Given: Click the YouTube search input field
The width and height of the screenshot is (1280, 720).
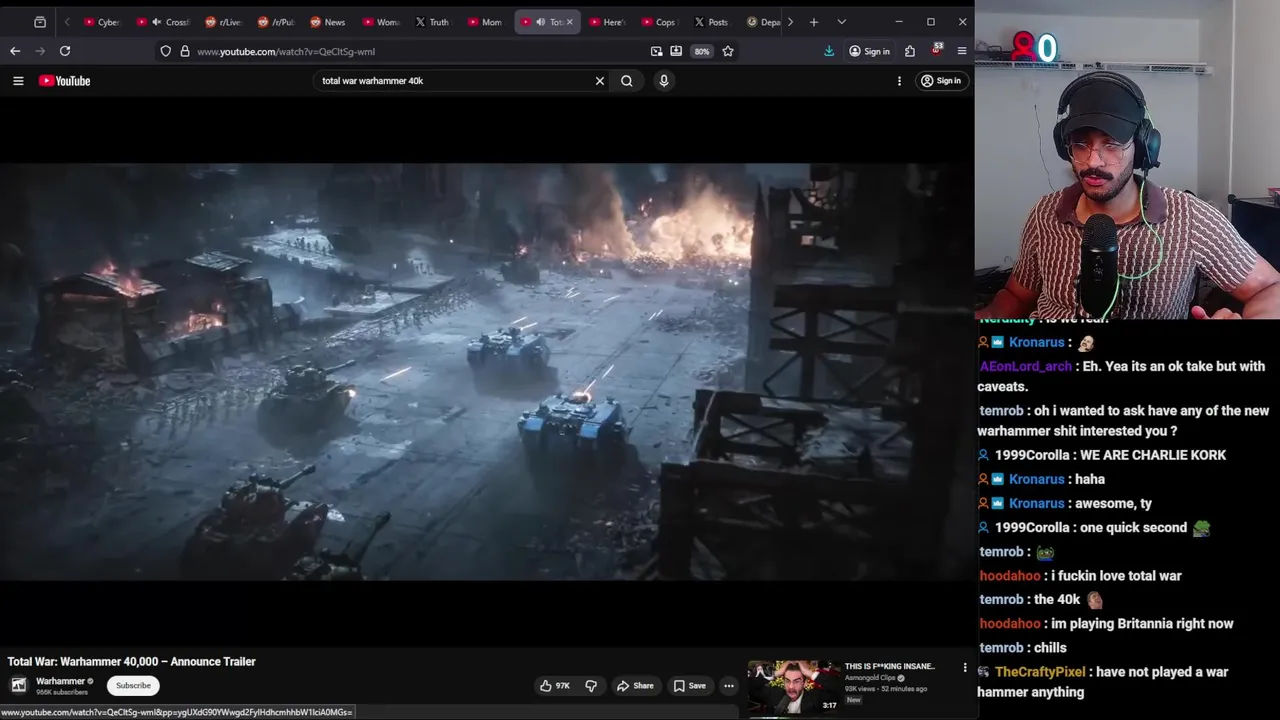Looking at the screenshot, I should (455, 81).
